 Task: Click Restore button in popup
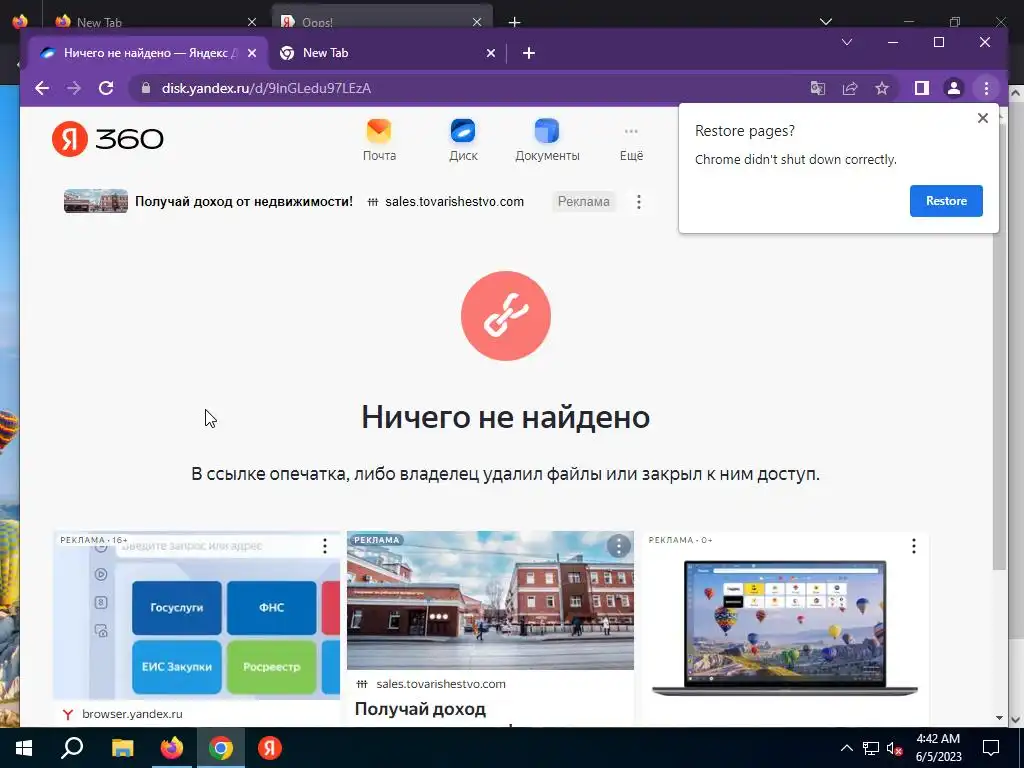(946, 200)
